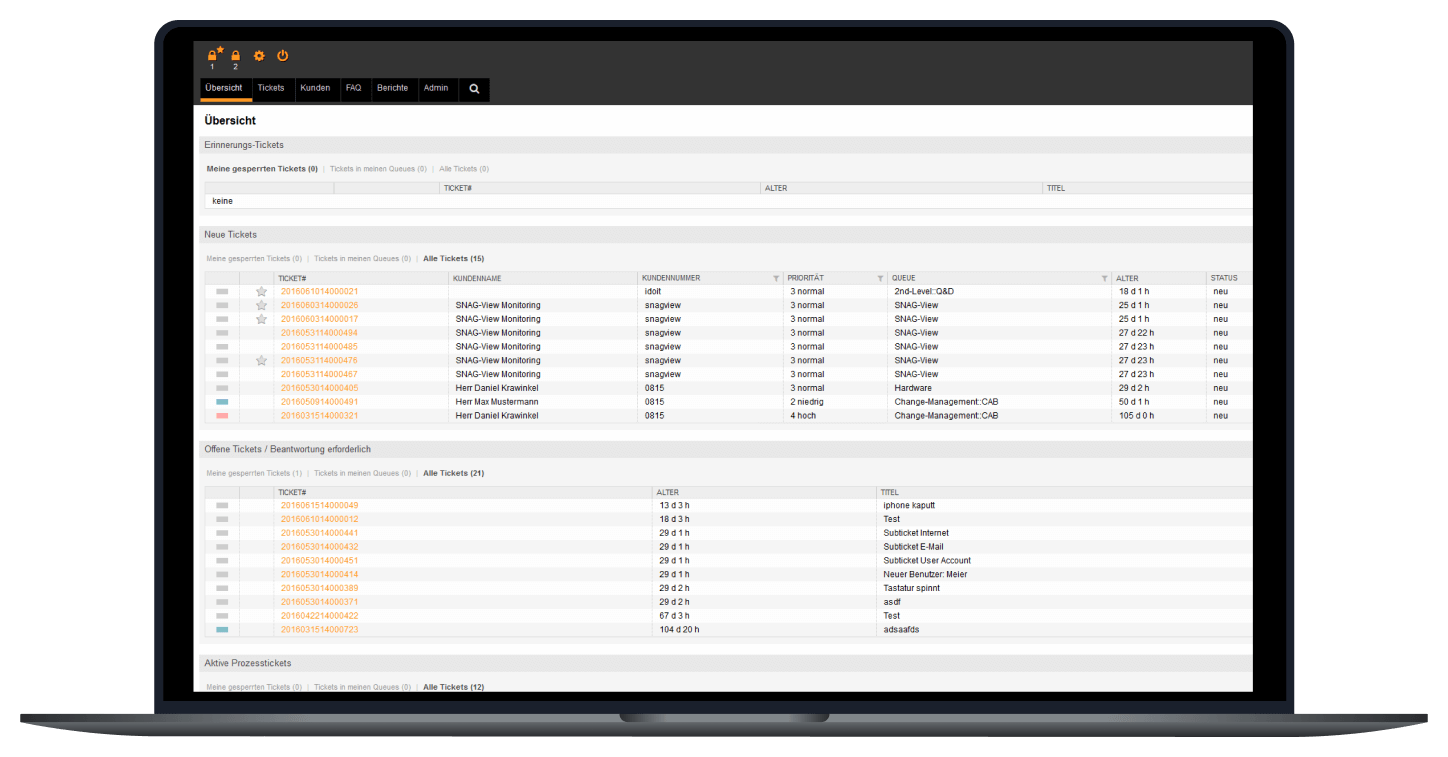Viewport: 1448px width, 757px height.
Task: Open personal preferences gear icon
Action: (x=259, y=56)
